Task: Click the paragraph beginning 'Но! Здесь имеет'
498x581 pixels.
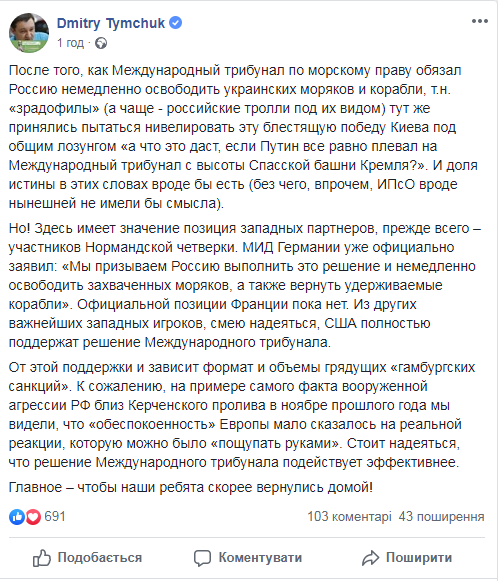Action: [245, 285]
